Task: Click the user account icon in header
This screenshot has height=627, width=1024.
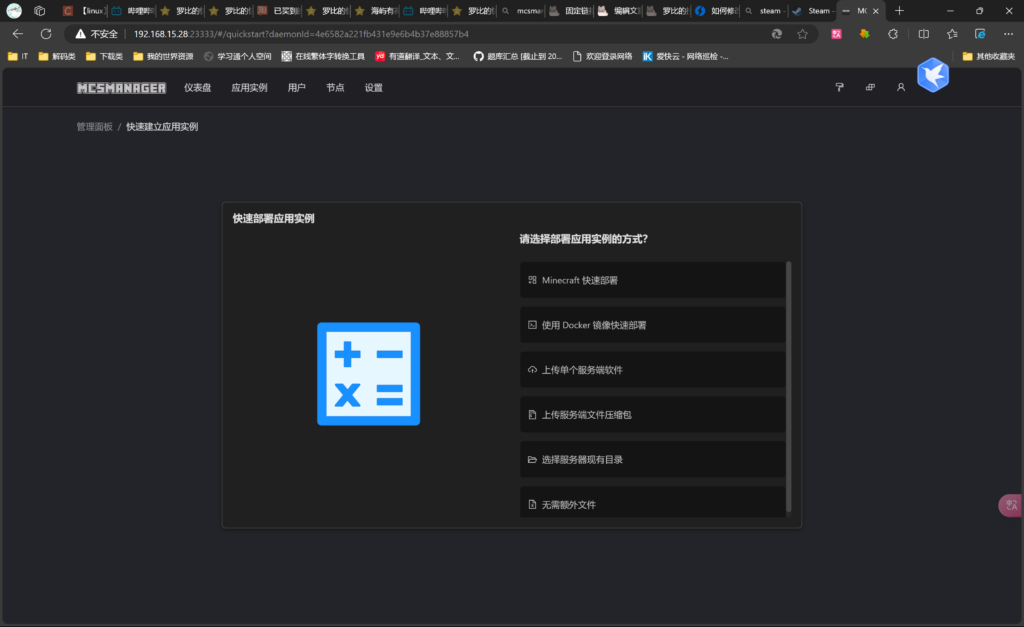Action: tap(900, 88)
